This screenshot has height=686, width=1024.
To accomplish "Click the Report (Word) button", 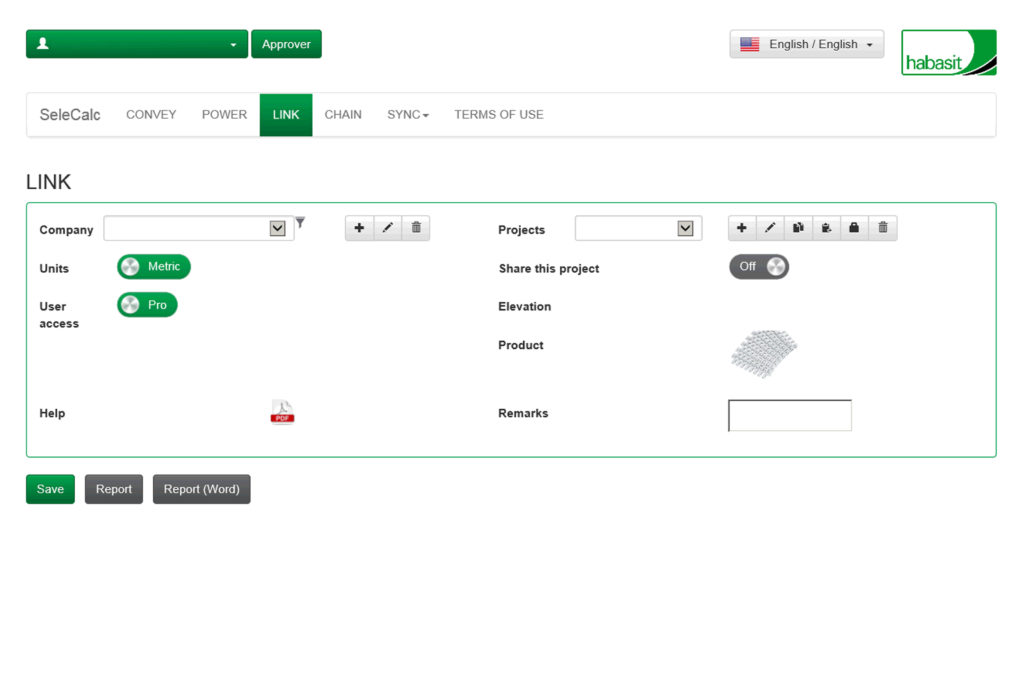I will (x=201, y=489).
